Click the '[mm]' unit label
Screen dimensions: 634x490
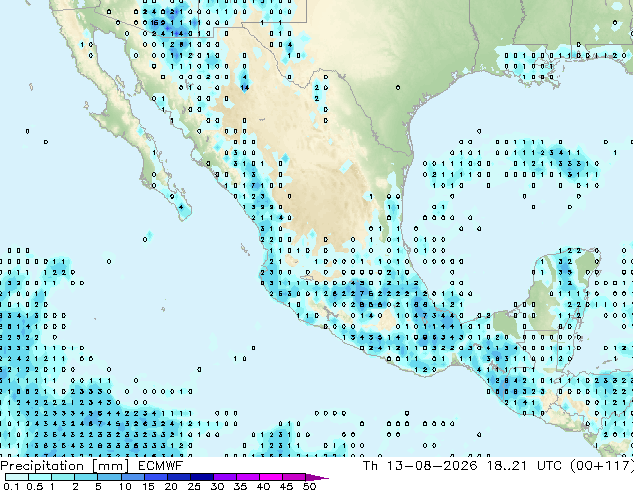click(110, 466)
